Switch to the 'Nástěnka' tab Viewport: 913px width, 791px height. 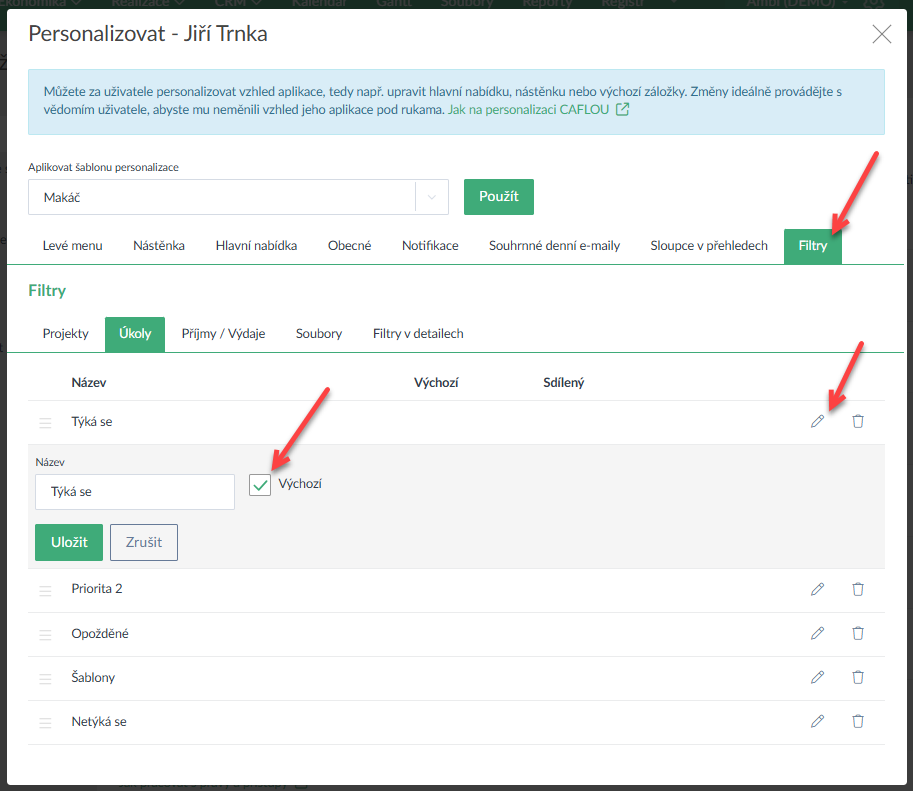158,246
